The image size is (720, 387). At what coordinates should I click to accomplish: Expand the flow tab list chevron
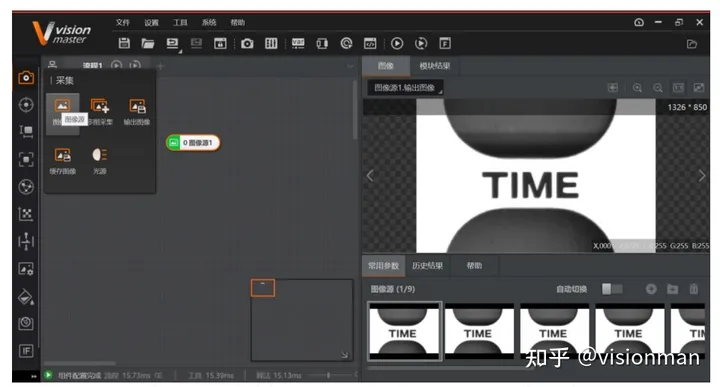[350, 66]
